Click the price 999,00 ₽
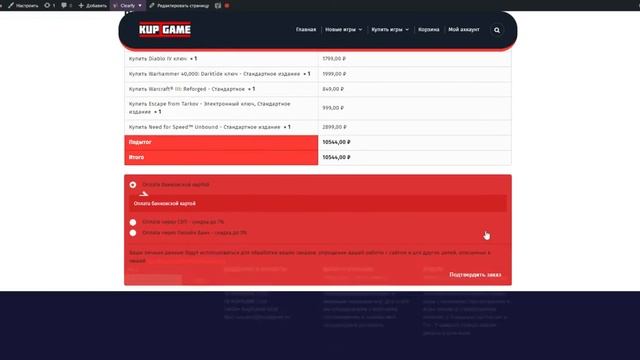The width and height of the screenshot is (640, 360). coord(333,108)
